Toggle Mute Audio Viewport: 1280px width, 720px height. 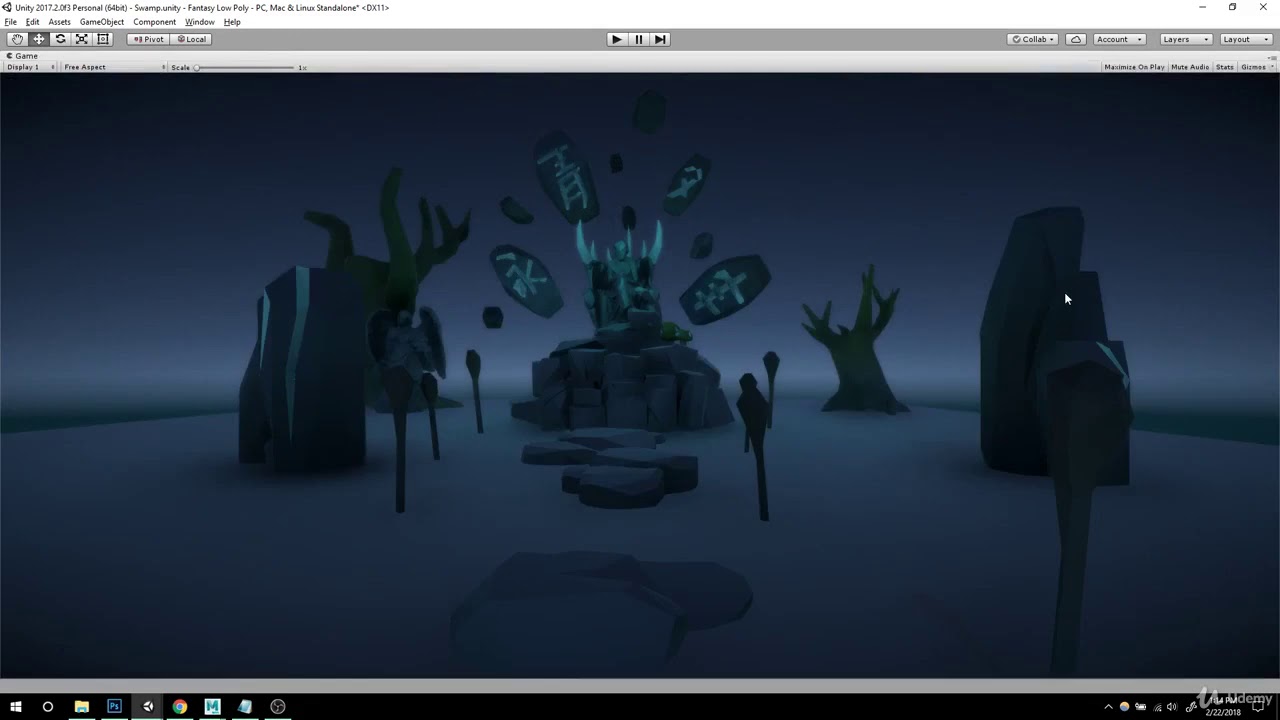click(x=1190, y=67)
